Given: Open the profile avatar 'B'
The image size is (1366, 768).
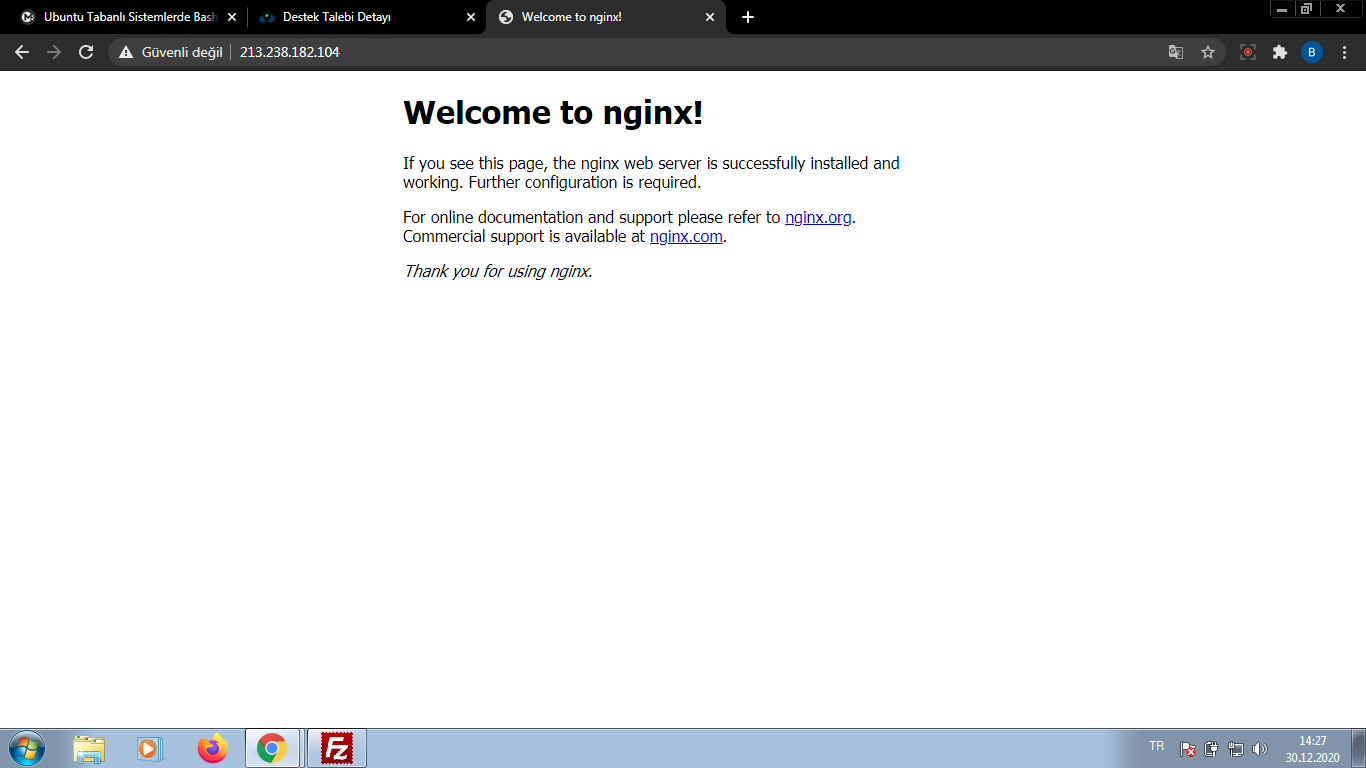Looking at the screenshot, I should [1311, 52].
